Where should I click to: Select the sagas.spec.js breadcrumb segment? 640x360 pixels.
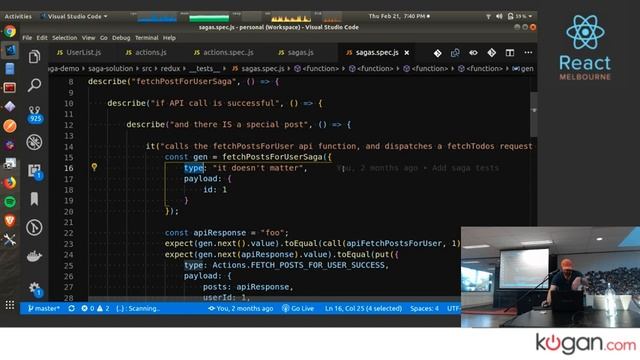[x=259, y=69]
